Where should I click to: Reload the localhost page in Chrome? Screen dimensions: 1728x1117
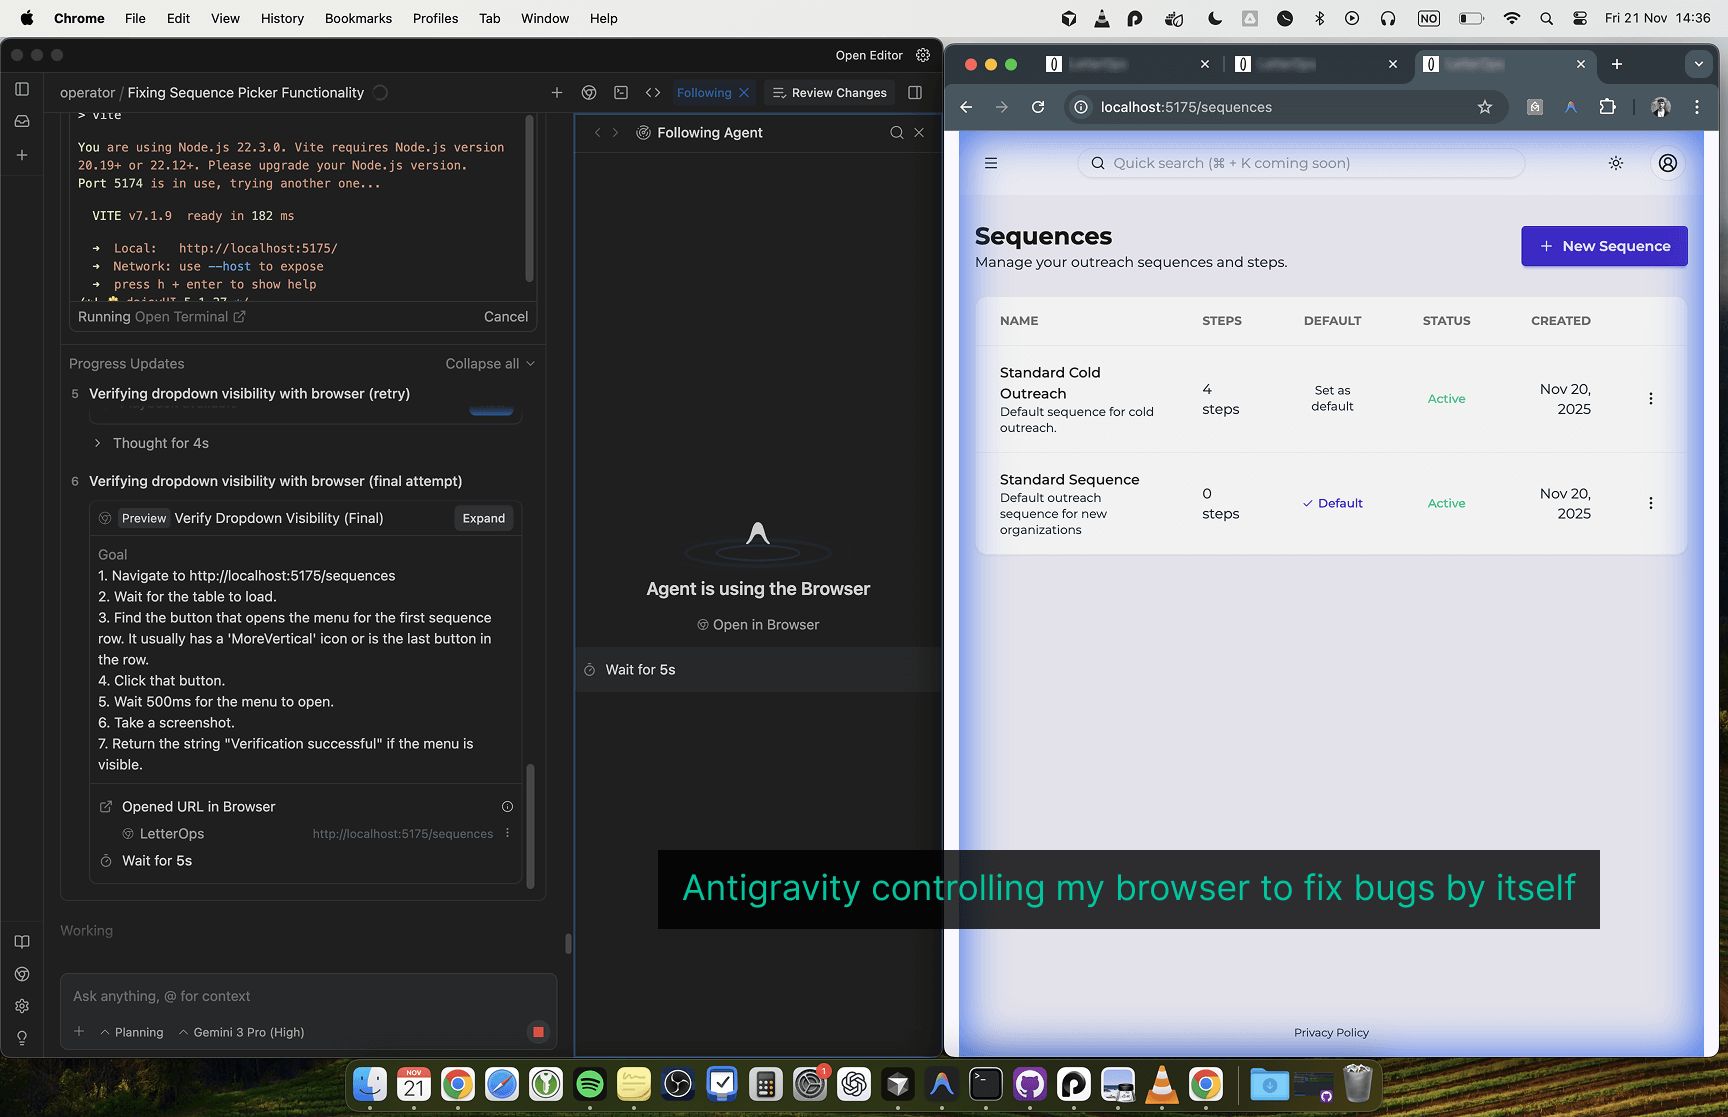pyautogui.click(x=1038, y=107)
